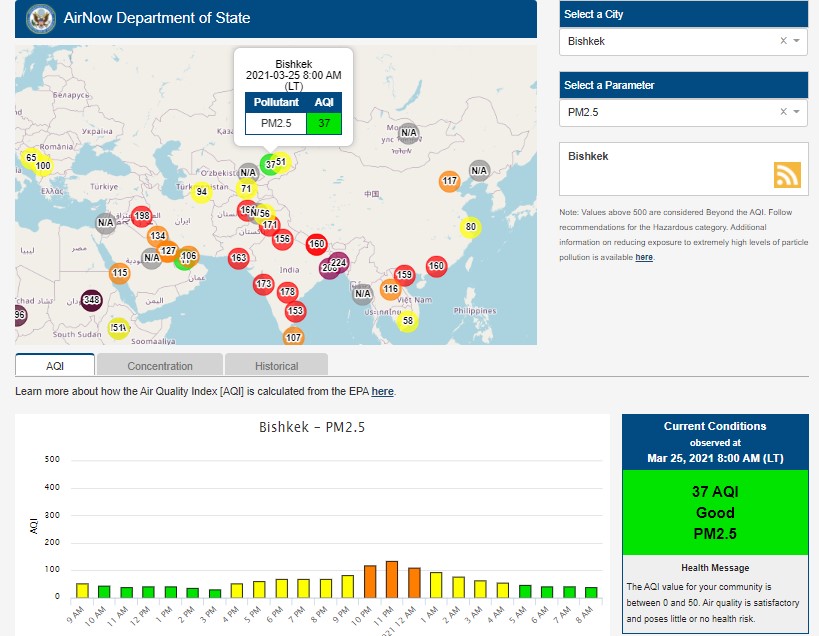Screen dimensions: 819x636
Task: Select the yellow 94 AQI map marker
Action: (x=201, y=192)
